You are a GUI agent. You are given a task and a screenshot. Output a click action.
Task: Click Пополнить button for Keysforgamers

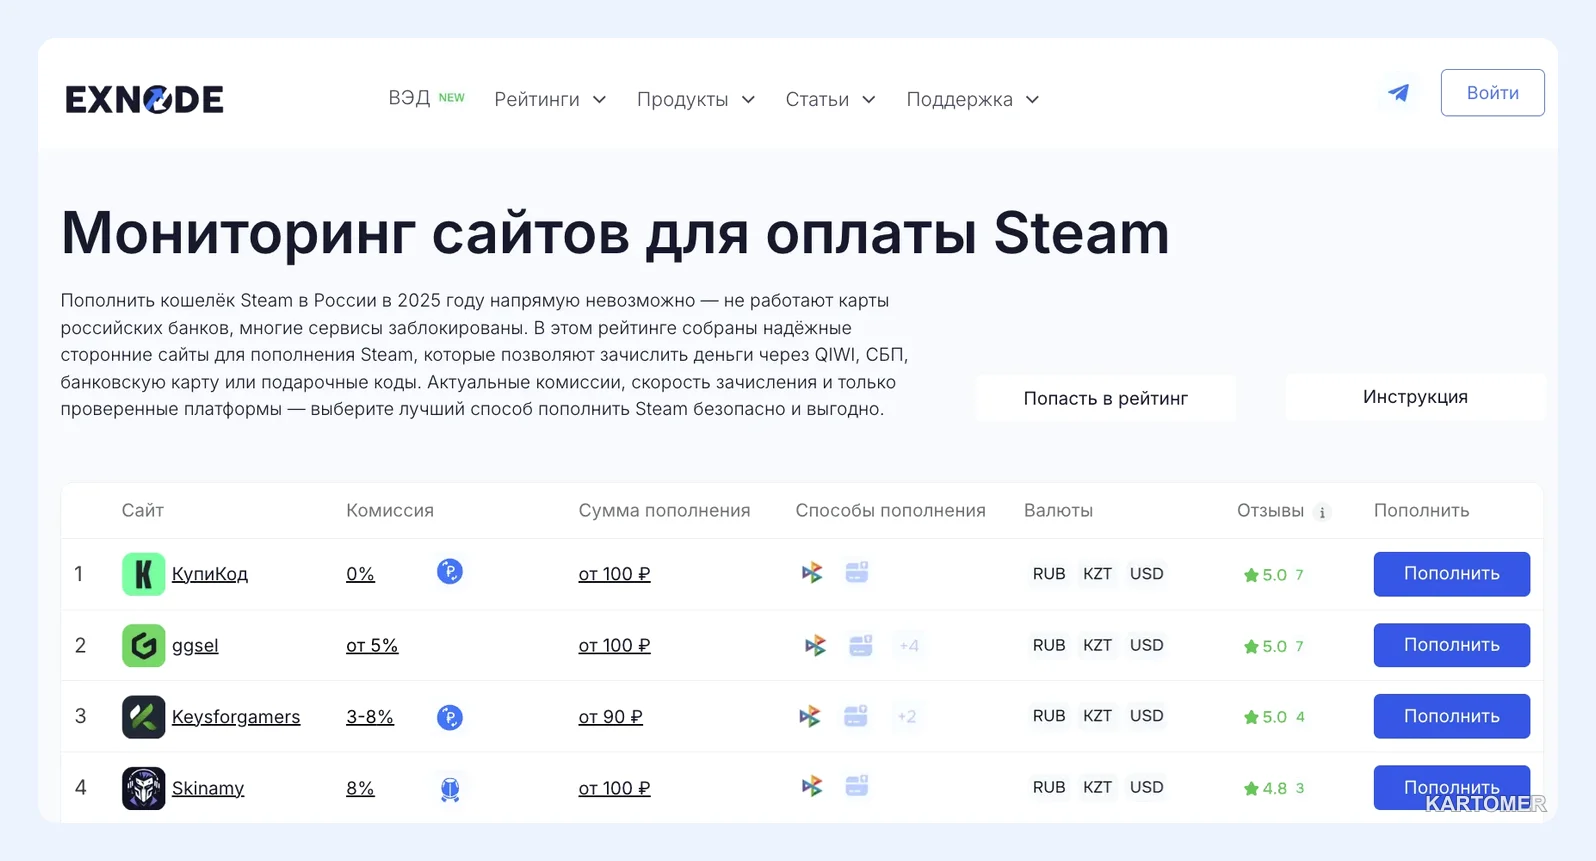click(1452, 716)
